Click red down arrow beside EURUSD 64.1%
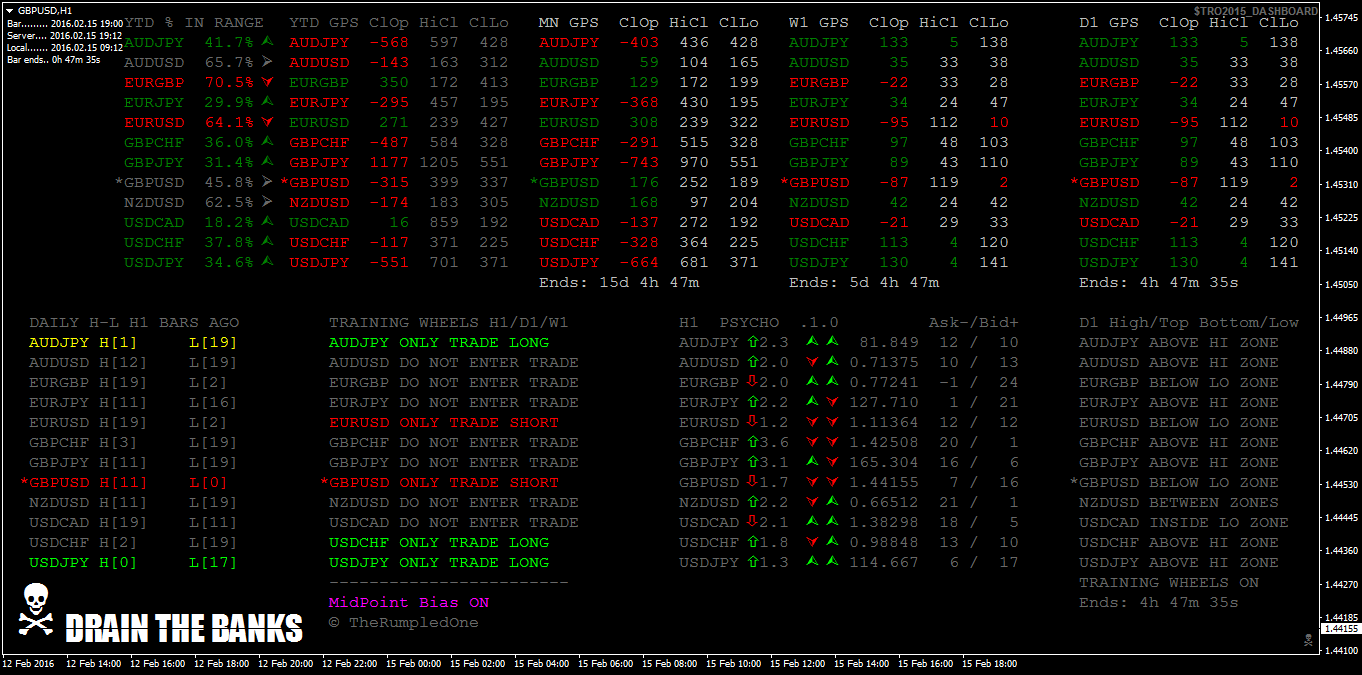Image resolution: width=1362 pixels, height=675 pixels. pyautogui.click(x=267, y=123)
